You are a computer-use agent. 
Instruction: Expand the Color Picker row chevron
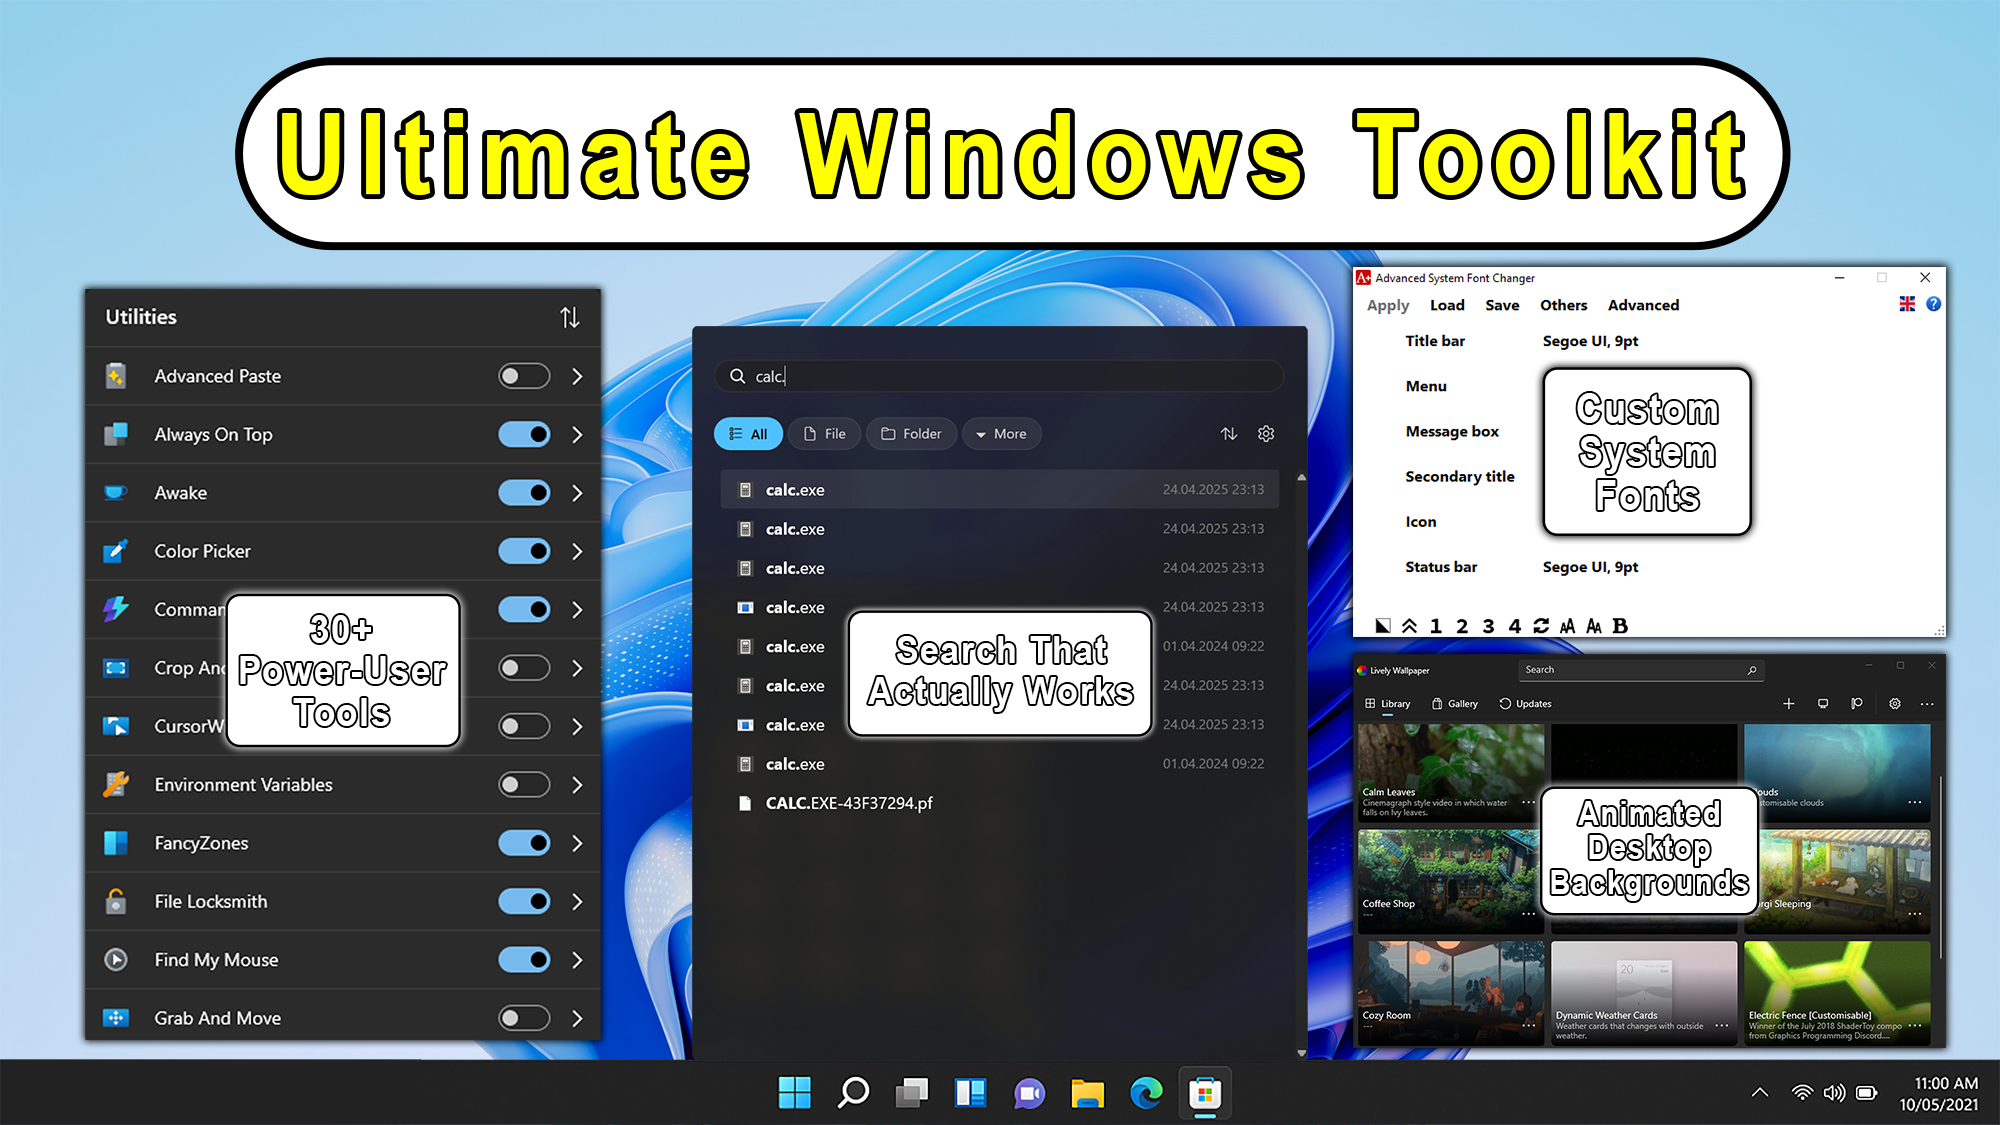point(577,551)
